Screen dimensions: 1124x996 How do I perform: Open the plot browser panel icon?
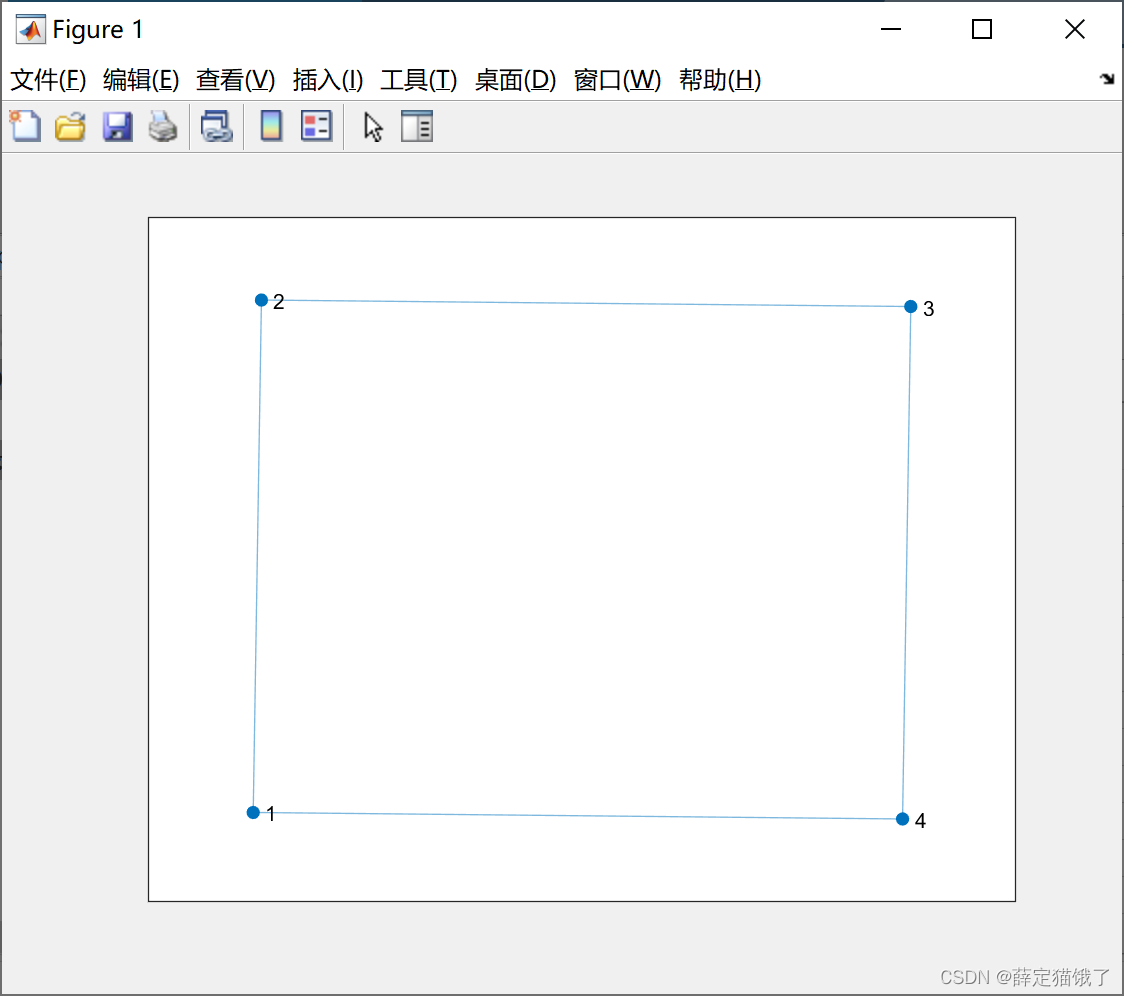(x=417, y=126)
